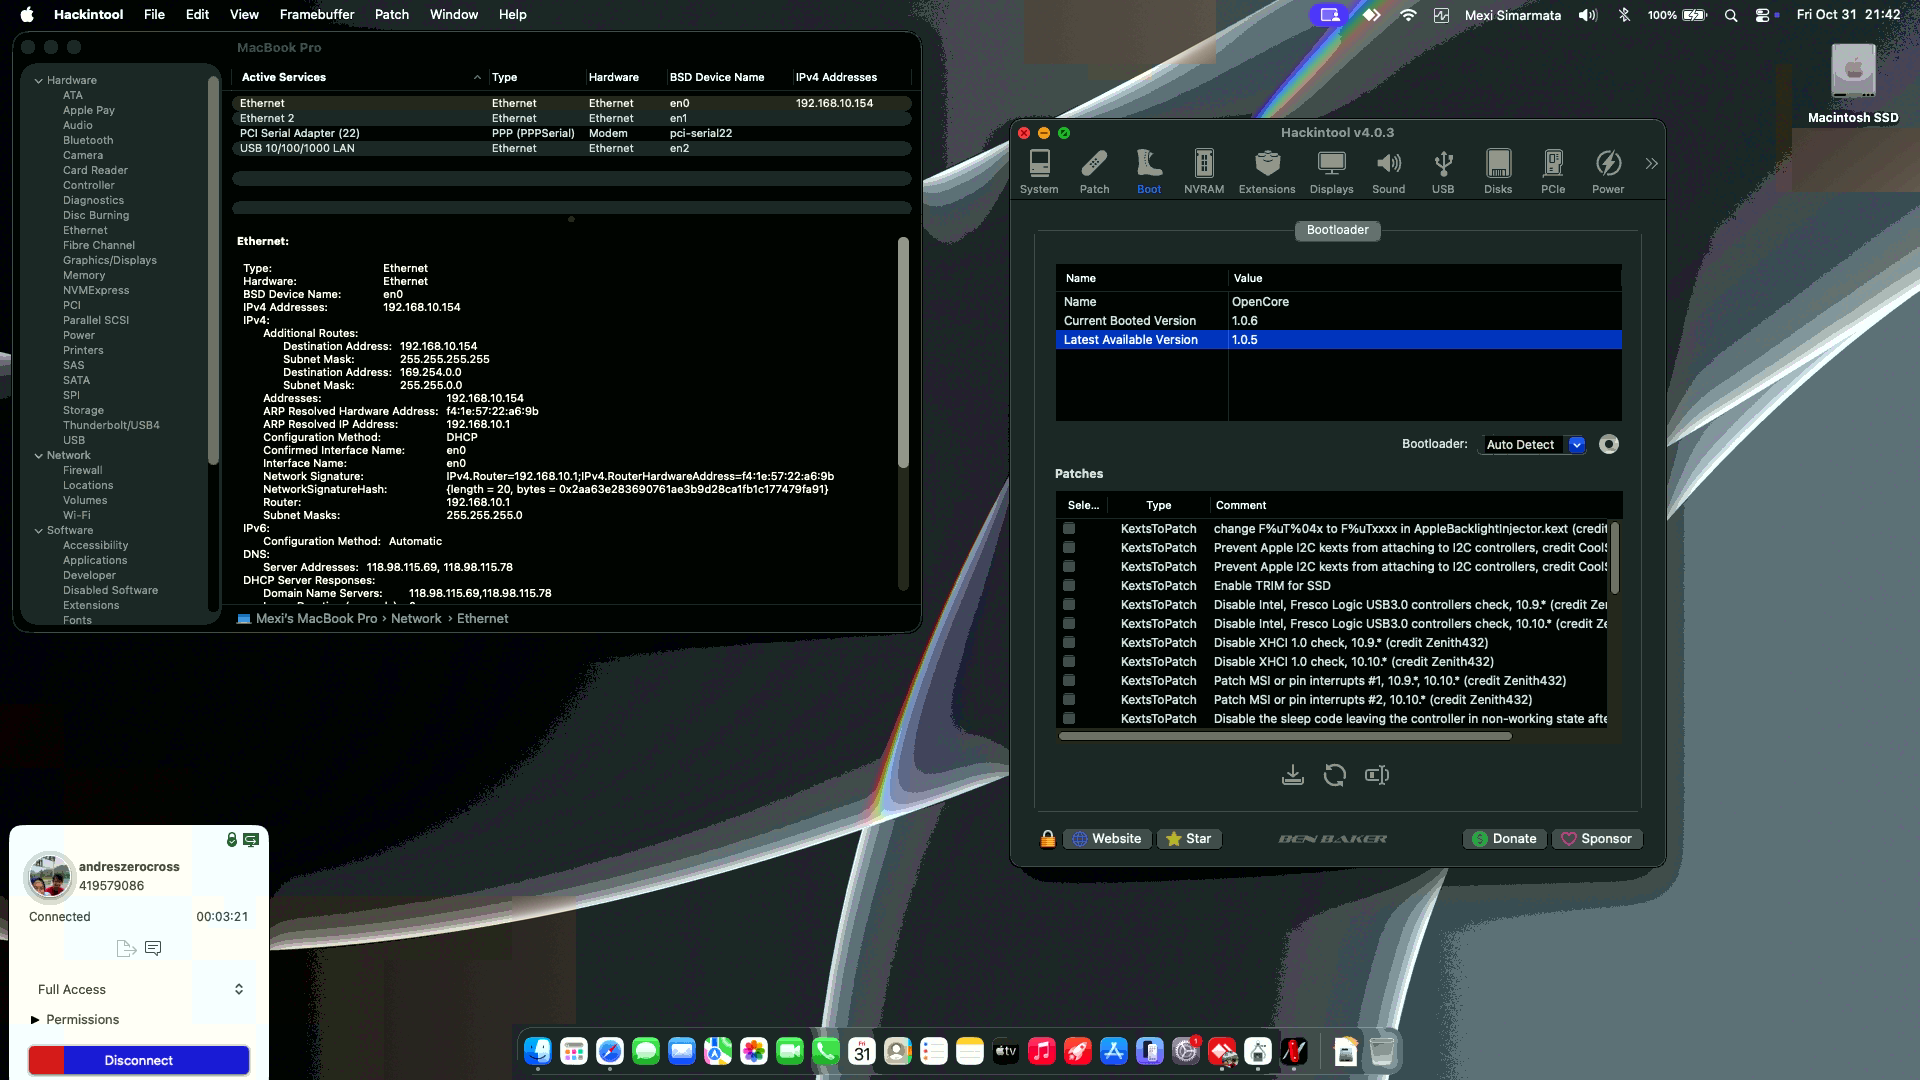Open the Extensions section in Hackintool
Viewport: 1920px width, 1080px height.
pos(1267,171)
